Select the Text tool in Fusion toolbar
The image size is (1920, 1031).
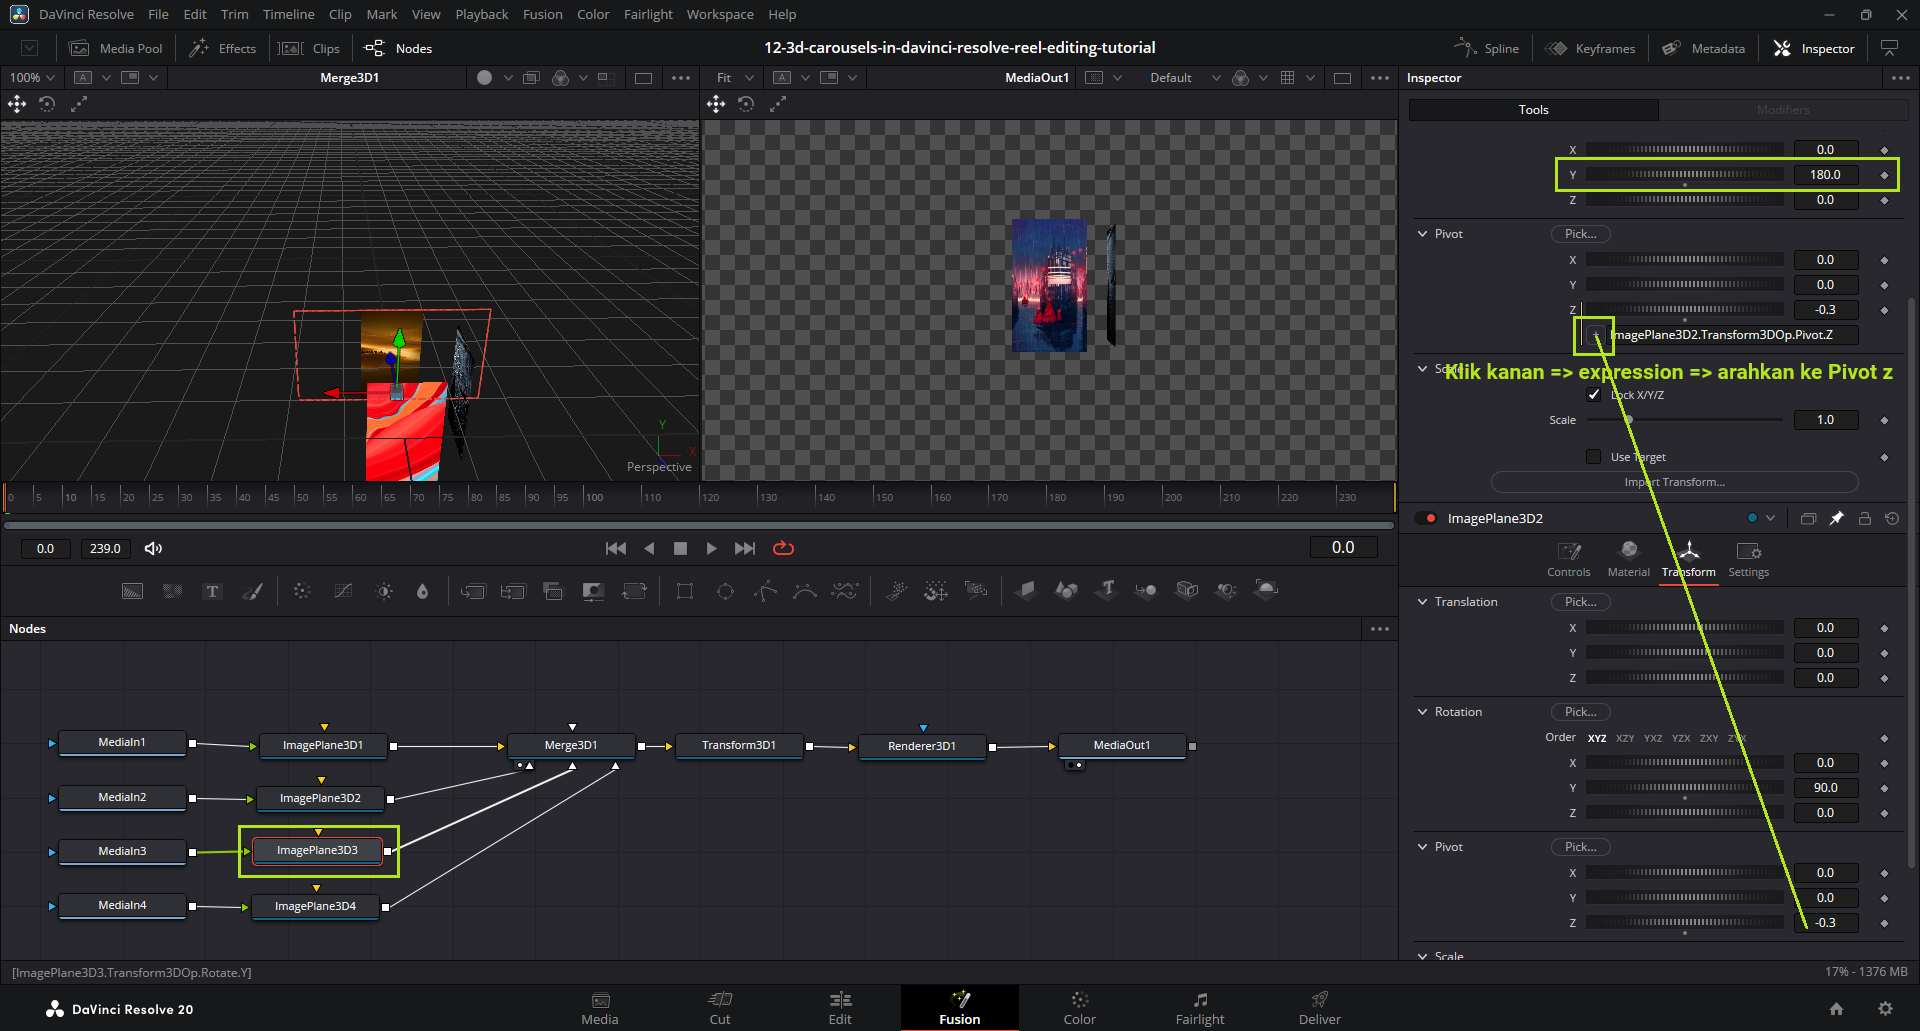click(x=212, y=591)
